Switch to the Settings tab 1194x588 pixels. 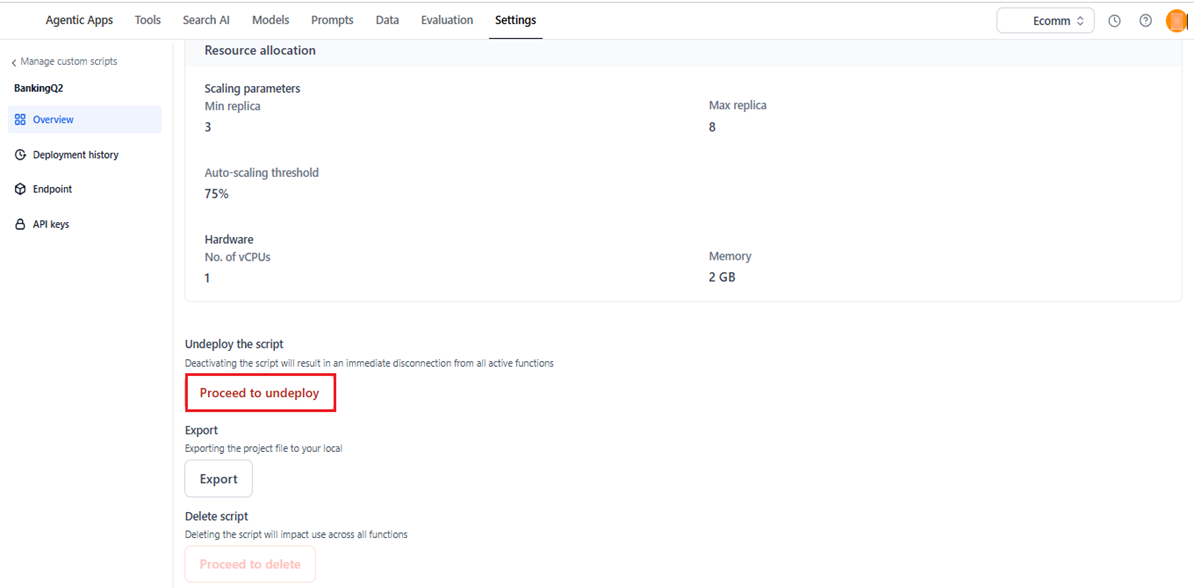pyautogui.click(x=515, y=19)
